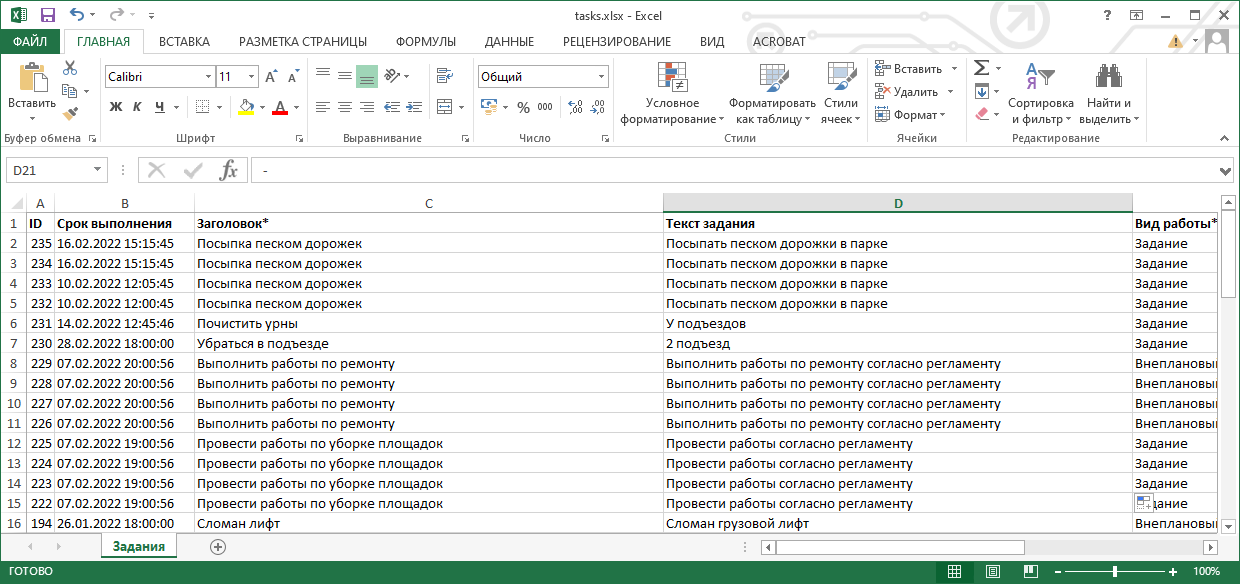Viewport: 1240px width, 584px height.
Task: Toggle italic formatting with the К button
Action: 138,107
